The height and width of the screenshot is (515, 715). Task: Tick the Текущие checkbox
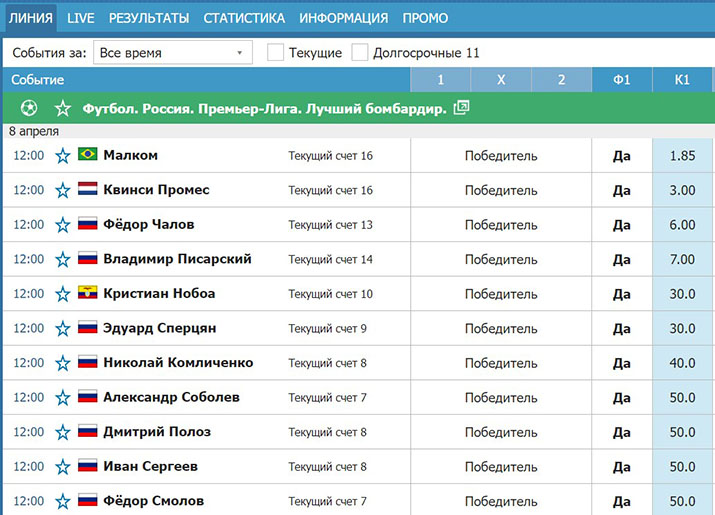pyautogui.click(x=275, y=52)
